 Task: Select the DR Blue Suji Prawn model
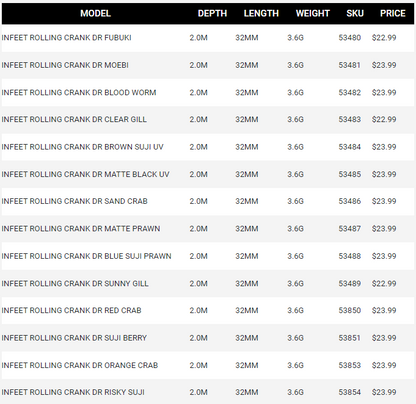[x=86, y=256]
